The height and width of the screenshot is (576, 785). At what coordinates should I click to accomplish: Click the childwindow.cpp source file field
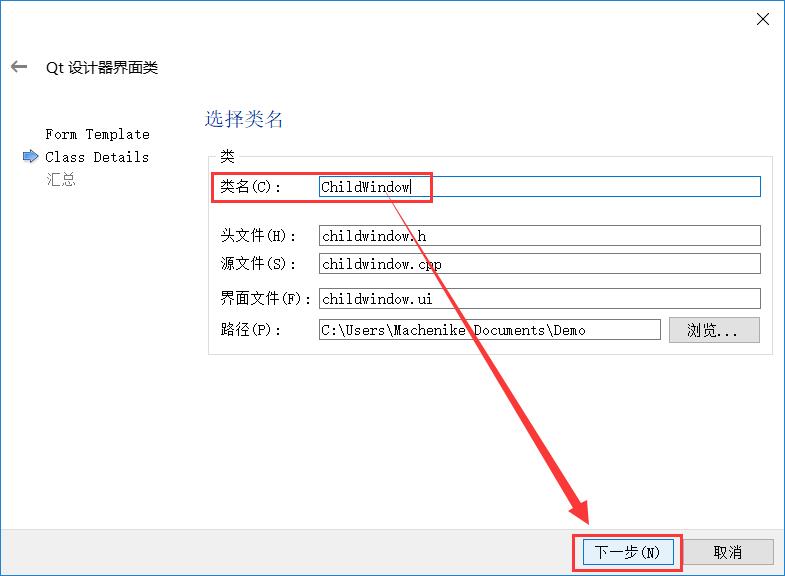[x=539, y=264]
